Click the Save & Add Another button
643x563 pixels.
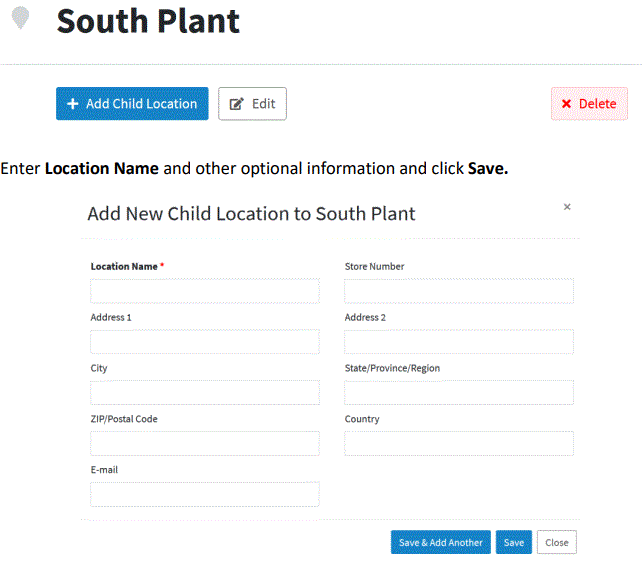tap(441, 542)
